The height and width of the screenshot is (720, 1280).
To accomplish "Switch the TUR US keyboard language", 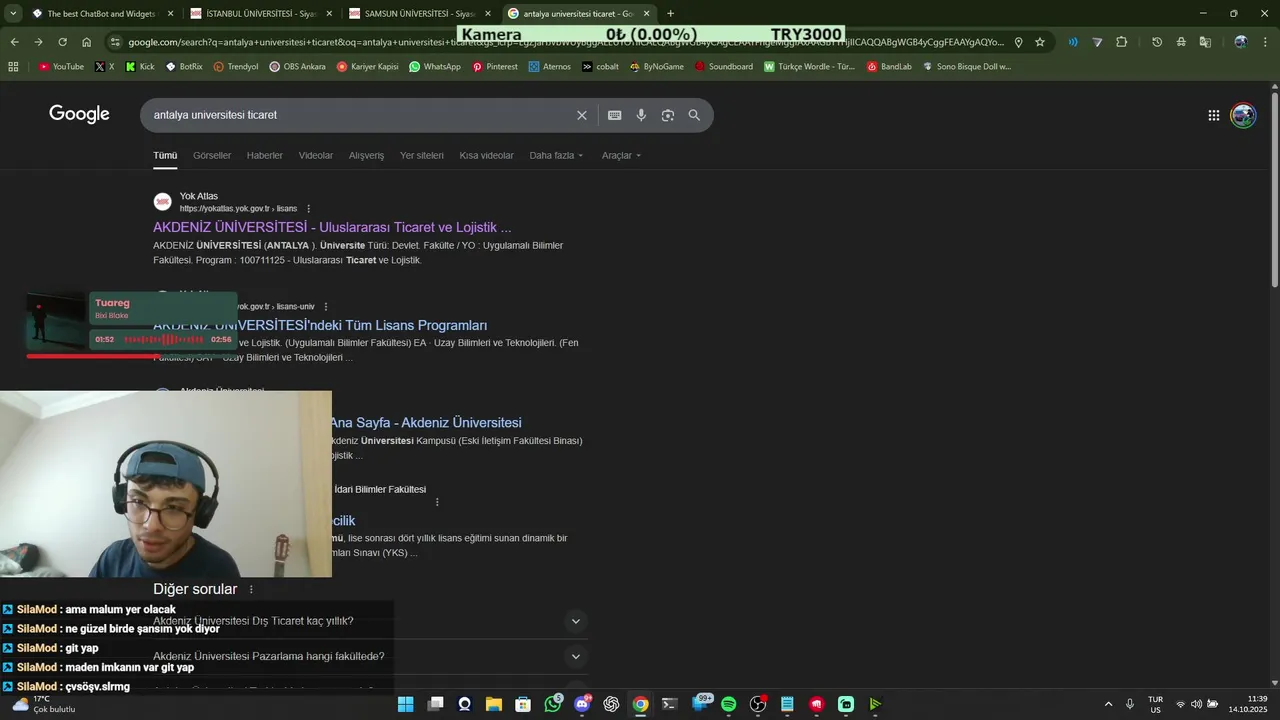I will click(1155, 704).
